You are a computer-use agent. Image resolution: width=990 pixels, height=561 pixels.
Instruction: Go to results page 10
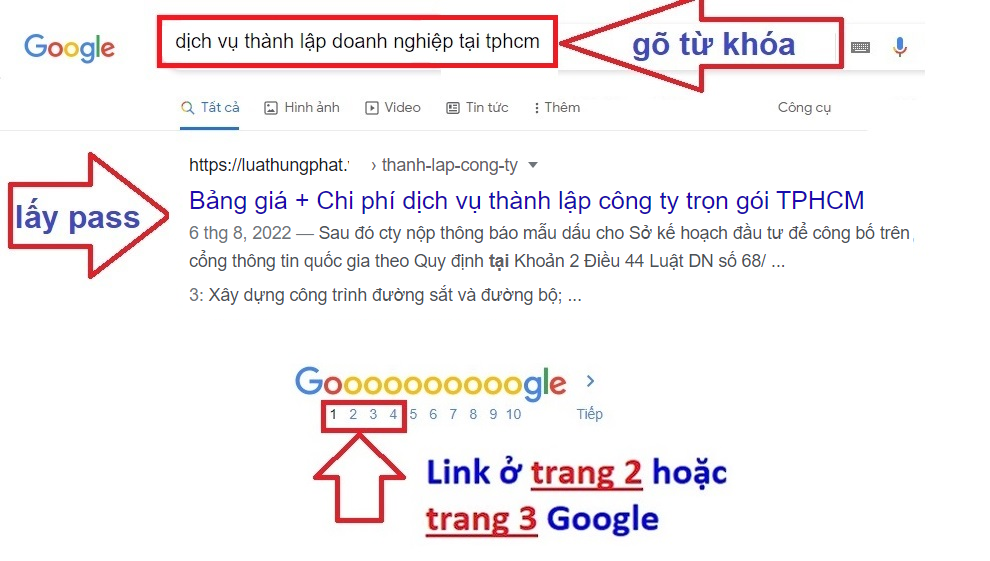[513, 415]
